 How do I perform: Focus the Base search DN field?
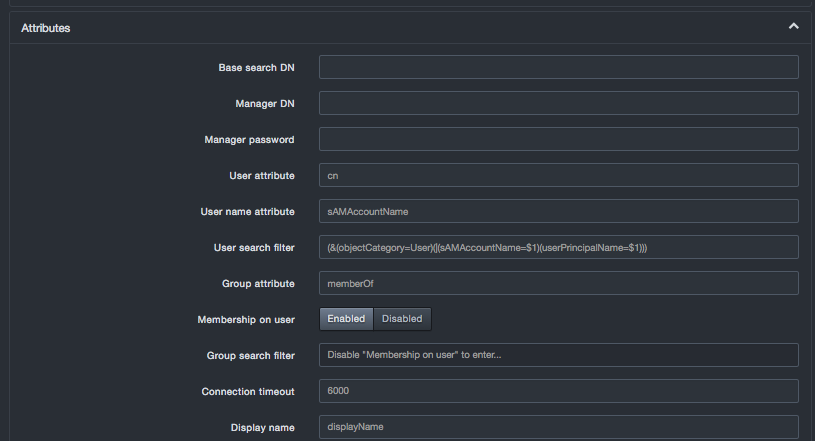point(558,67)
